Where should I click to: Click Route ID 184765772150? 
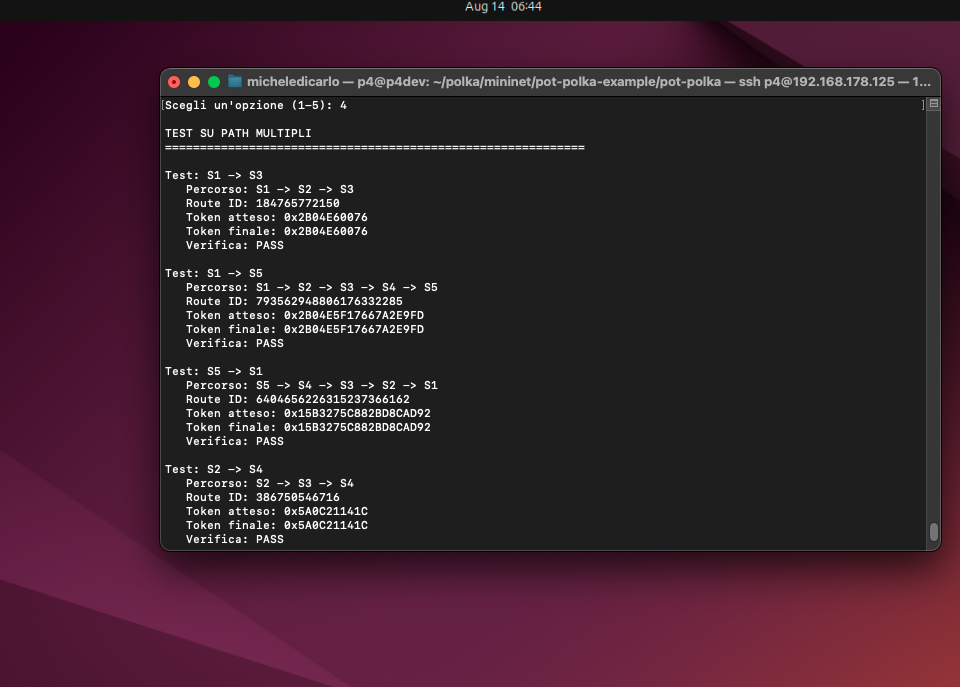262,203
